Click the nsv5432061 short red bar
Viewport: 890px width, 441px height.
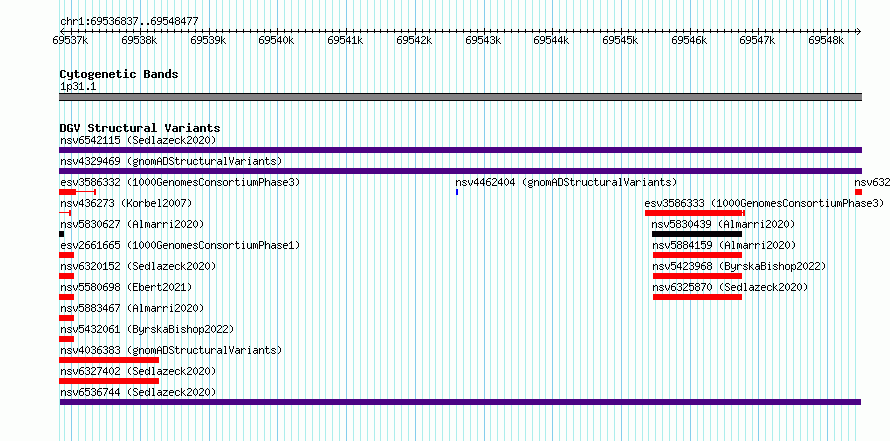[66, 339]
